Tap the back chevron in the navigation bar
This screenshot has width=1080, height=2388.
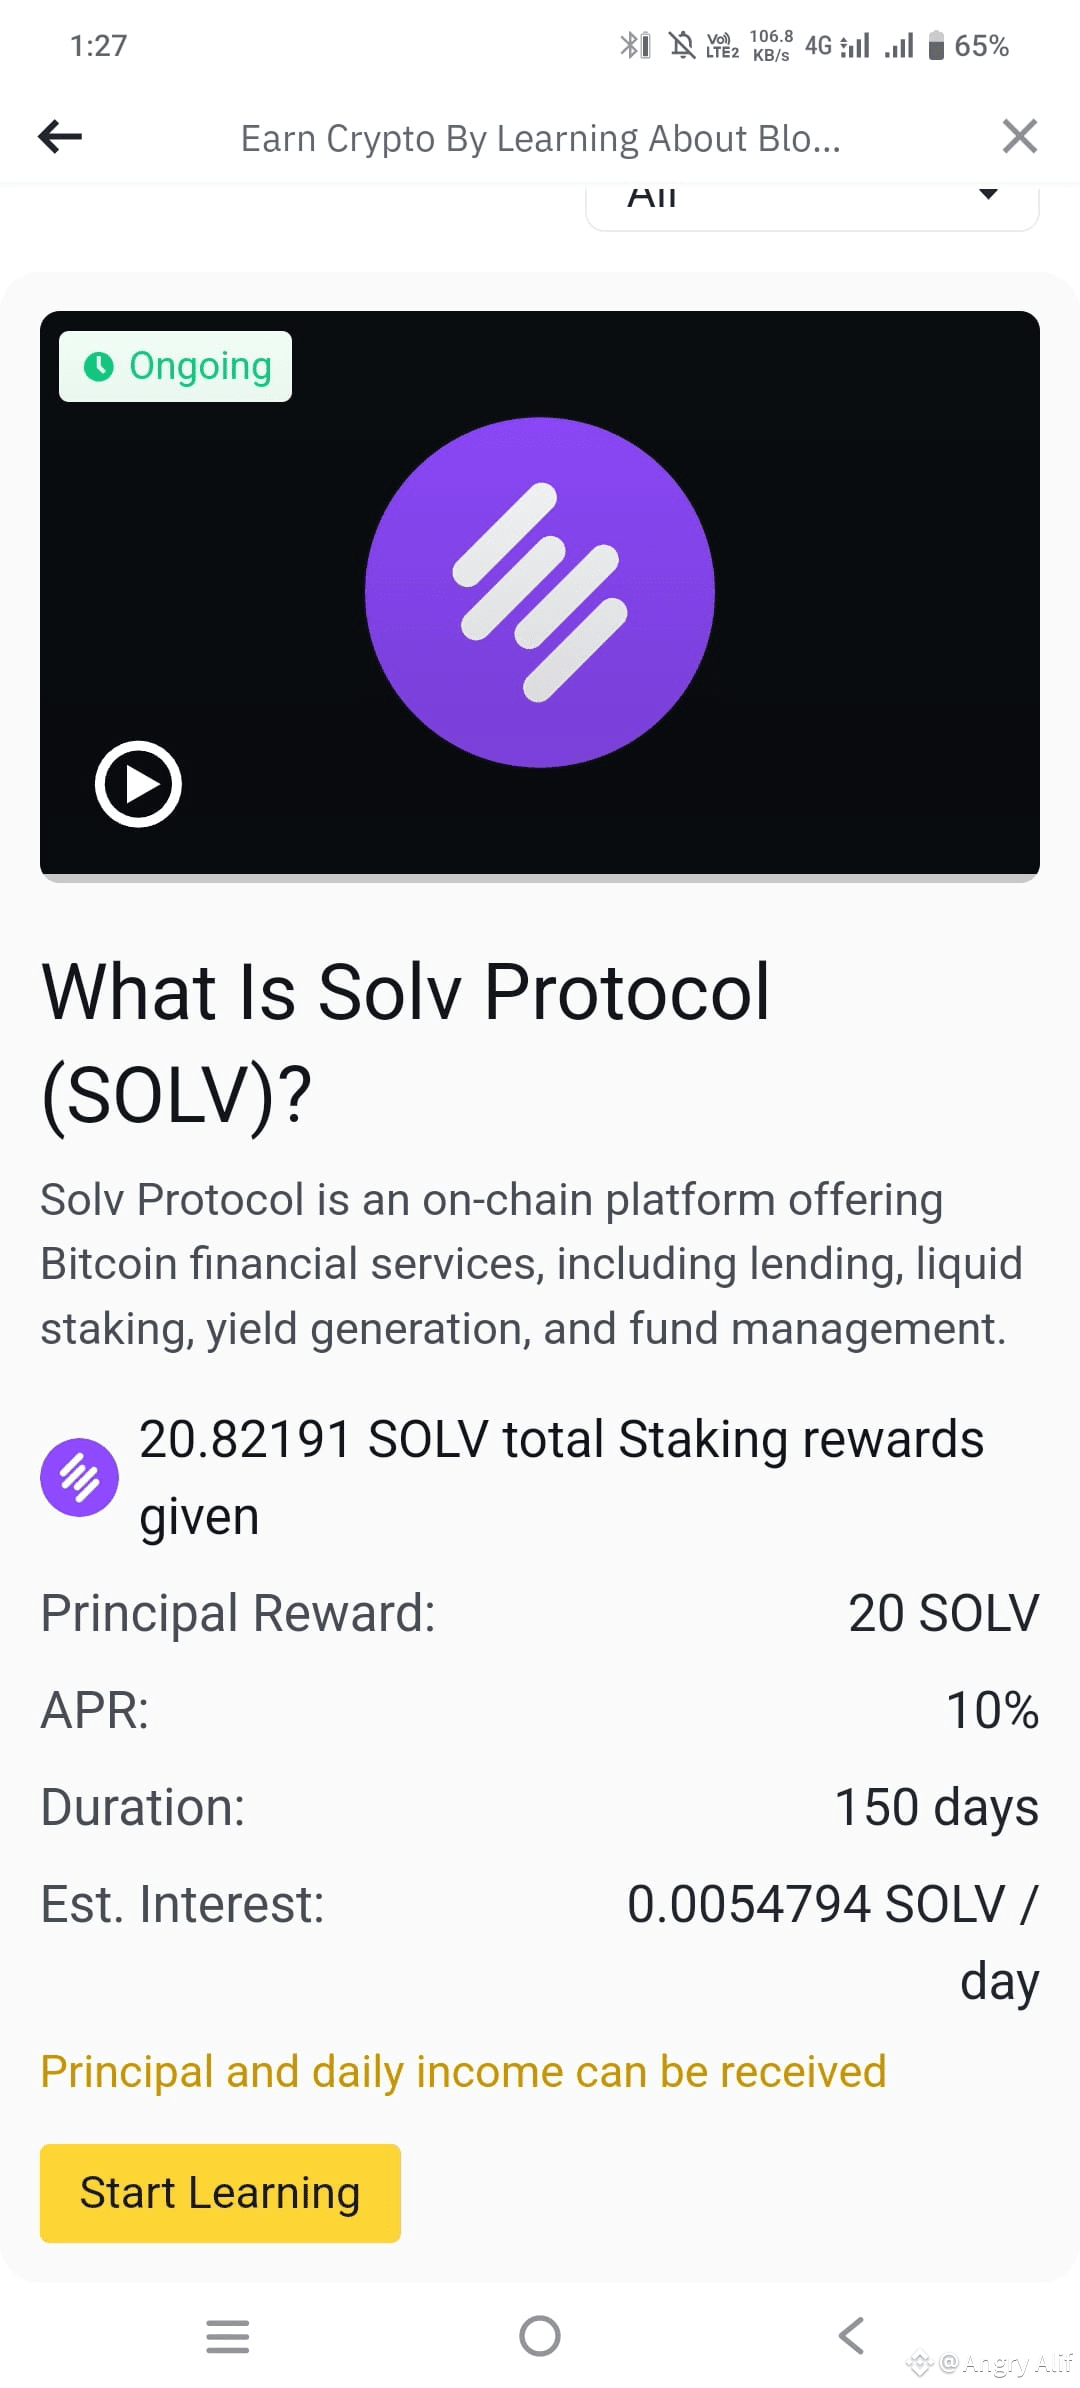(850, 2337)
